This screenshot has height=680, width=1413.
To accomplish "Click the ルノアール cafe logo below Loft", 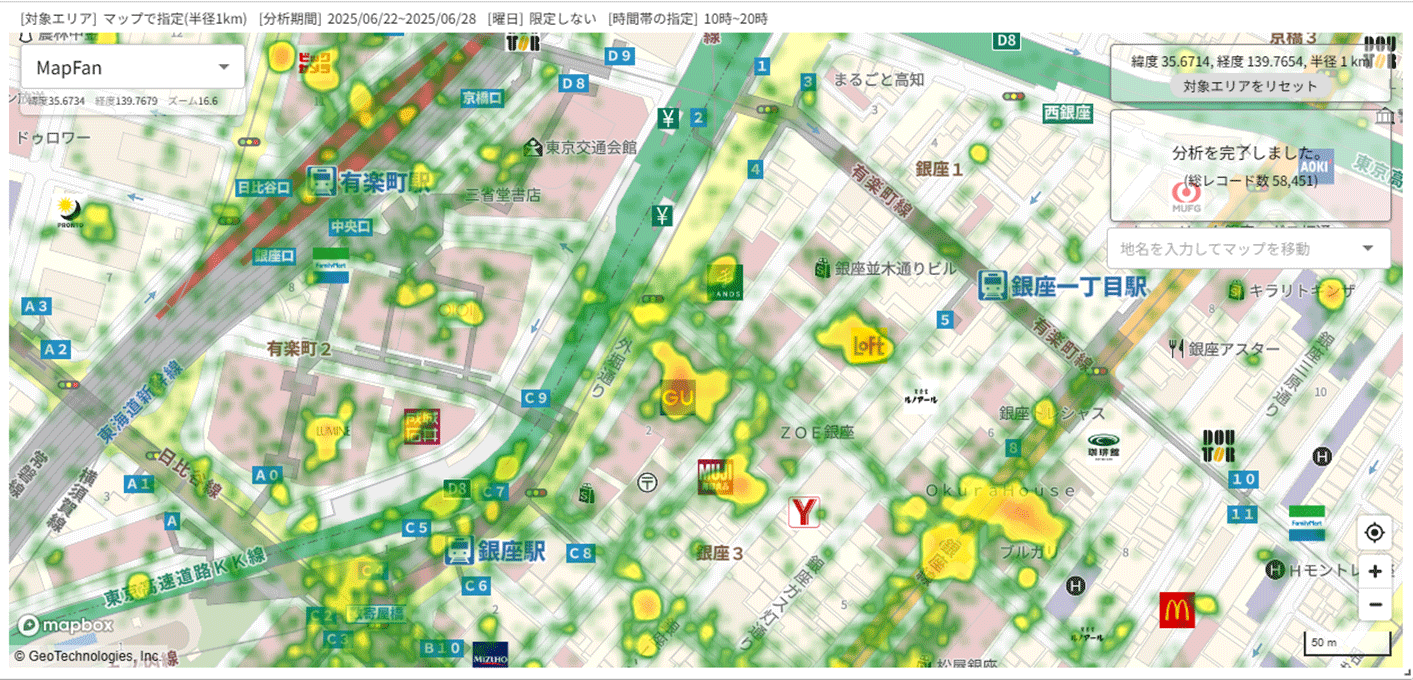I will [x=920, y=394].
